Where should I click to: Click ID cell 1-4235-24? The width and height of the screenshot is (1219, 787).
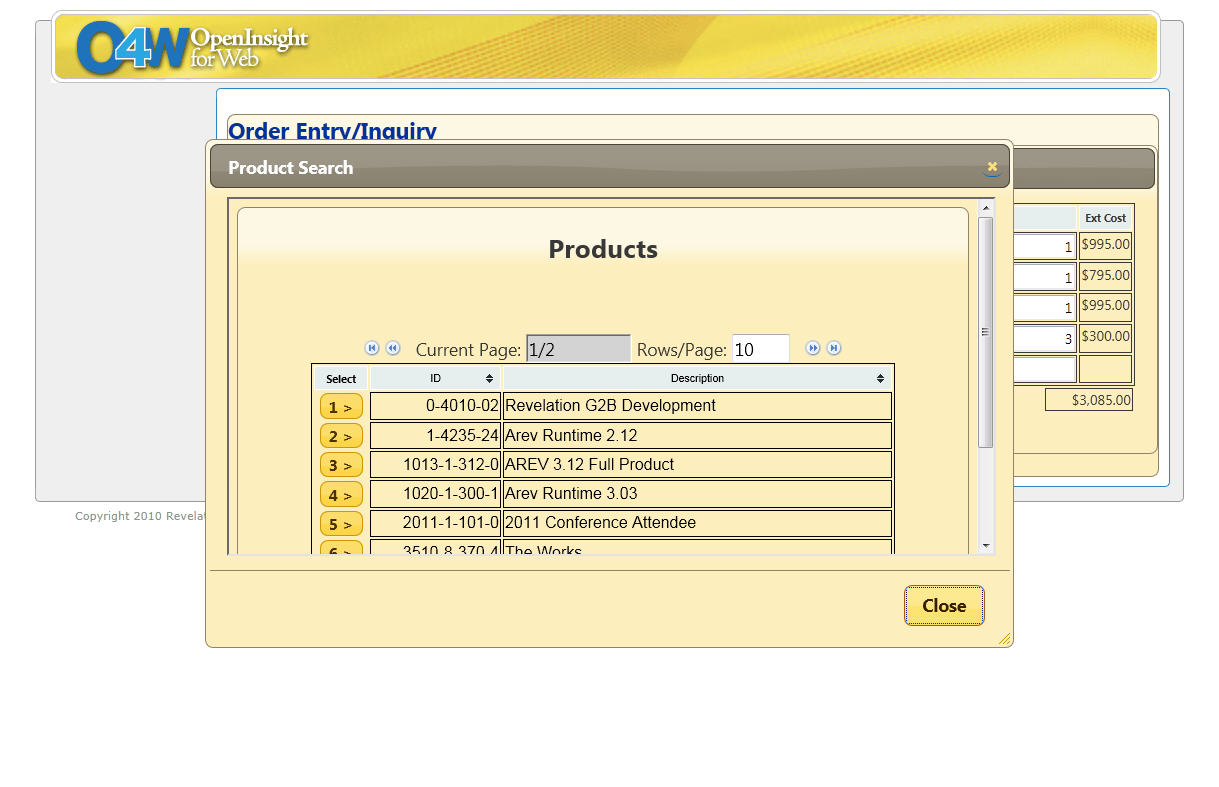point(435,436)
